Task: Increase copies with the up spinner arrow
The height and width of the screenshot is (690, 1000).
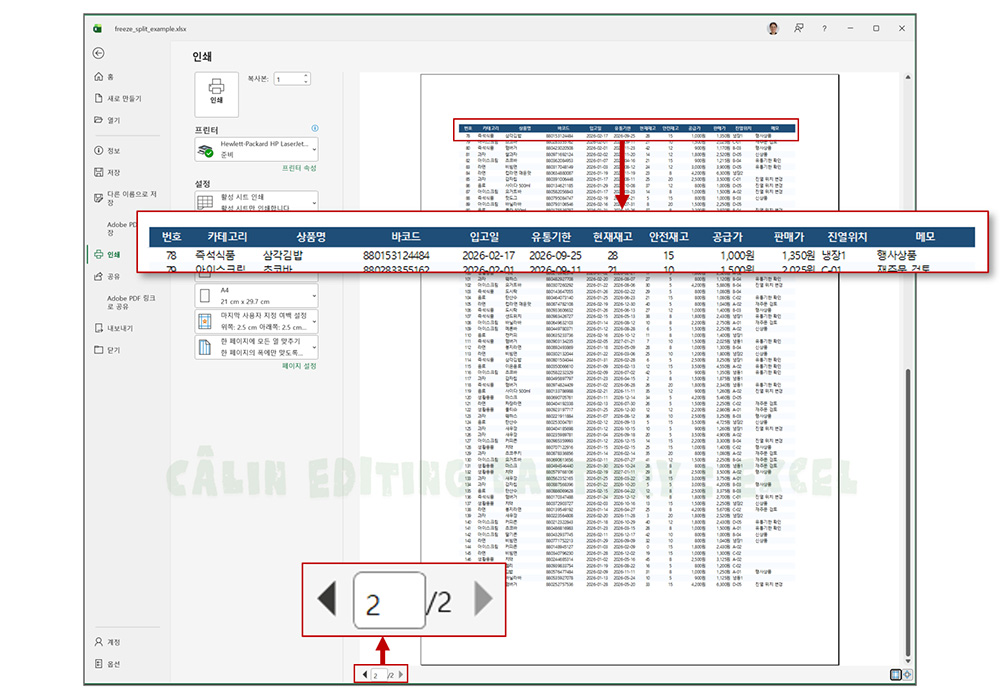Action: tap(306, 76)
